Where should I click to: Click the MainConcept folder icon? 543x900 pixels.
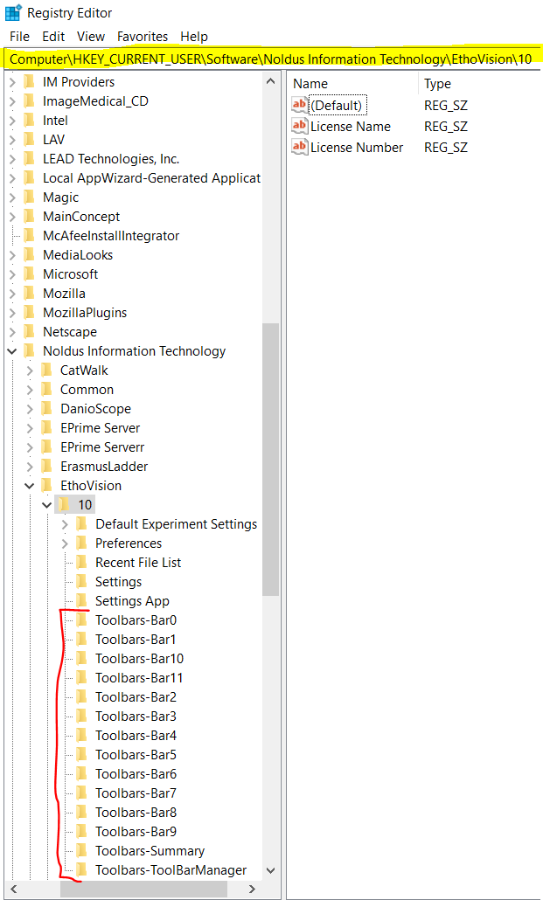tap(29, 216)
